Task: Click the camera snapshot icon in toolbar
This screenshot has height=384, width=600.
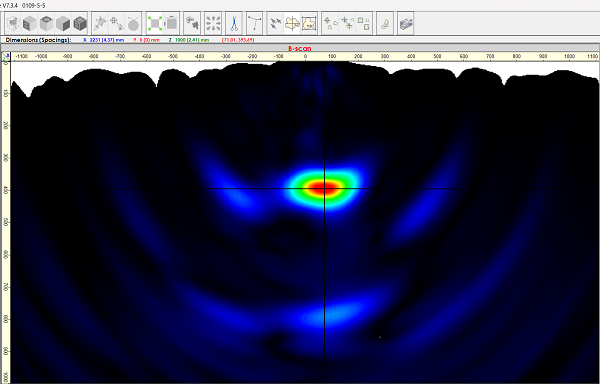Action: pos(405,24)
